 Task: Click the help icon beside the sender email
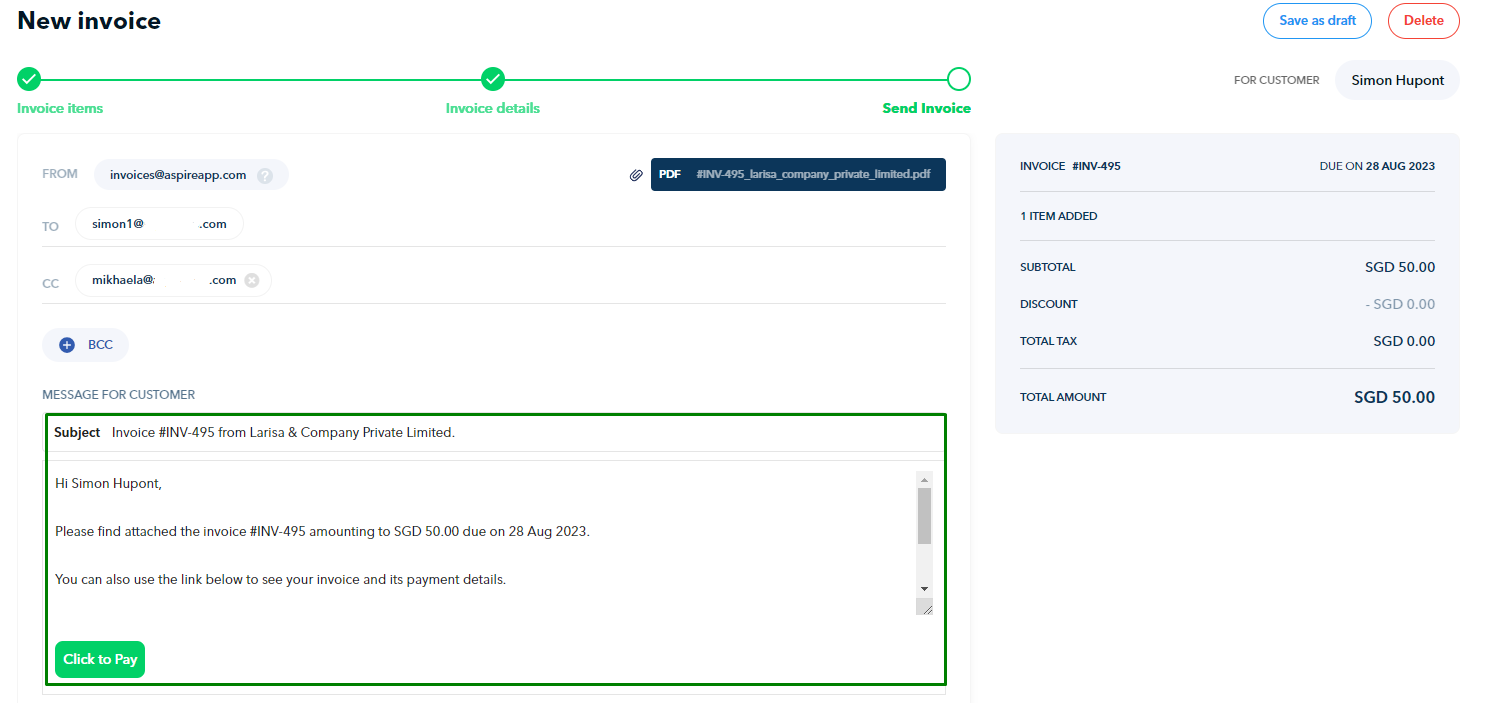tap(265, 175)
